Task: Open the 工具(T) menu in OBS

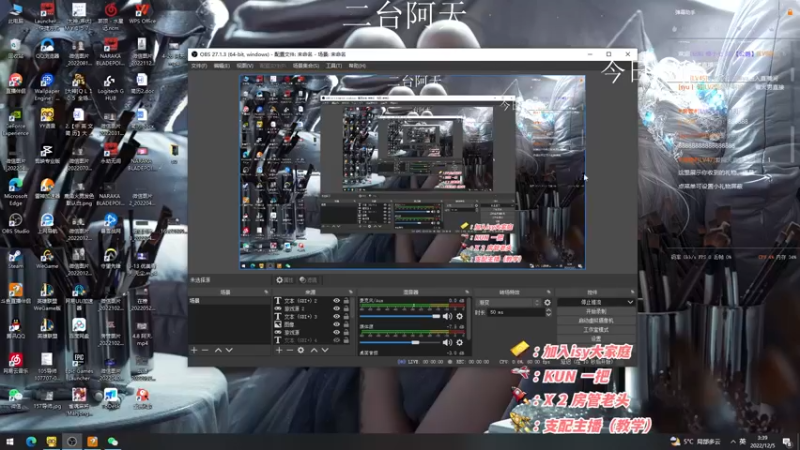Action: pos(334,66)
